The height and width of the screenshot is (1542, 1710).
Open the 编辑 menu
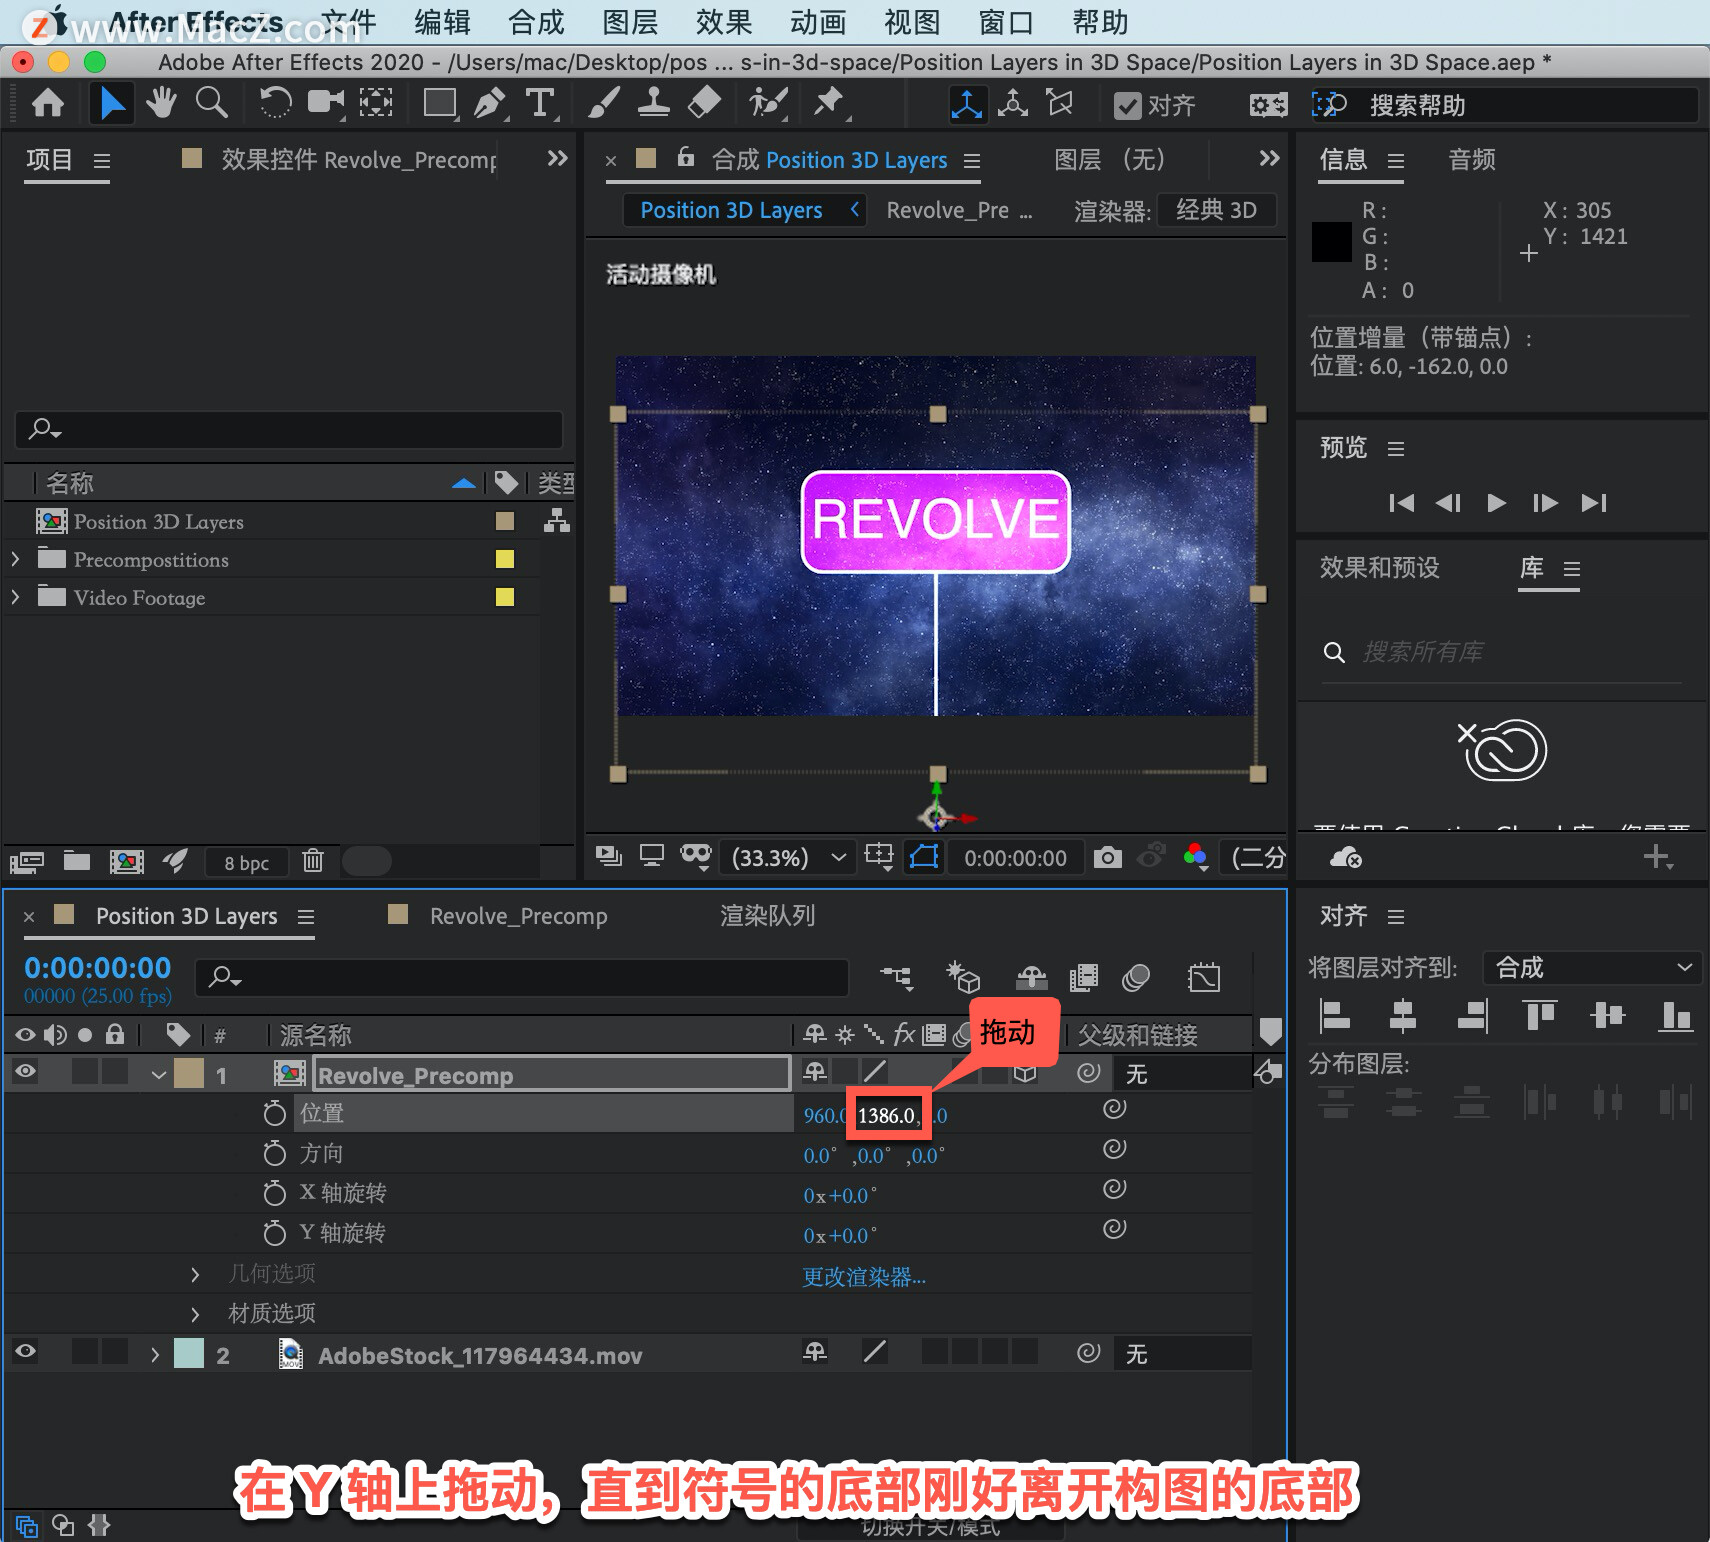point(442,22)
